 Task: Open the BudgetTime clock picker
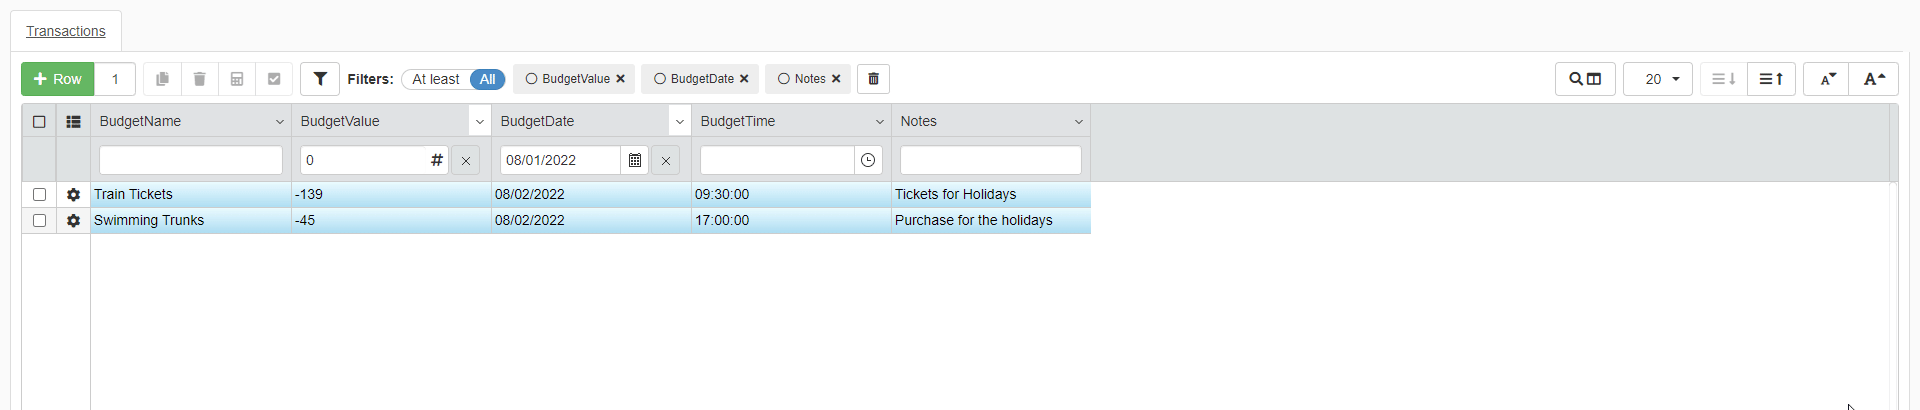click(868, 160)
